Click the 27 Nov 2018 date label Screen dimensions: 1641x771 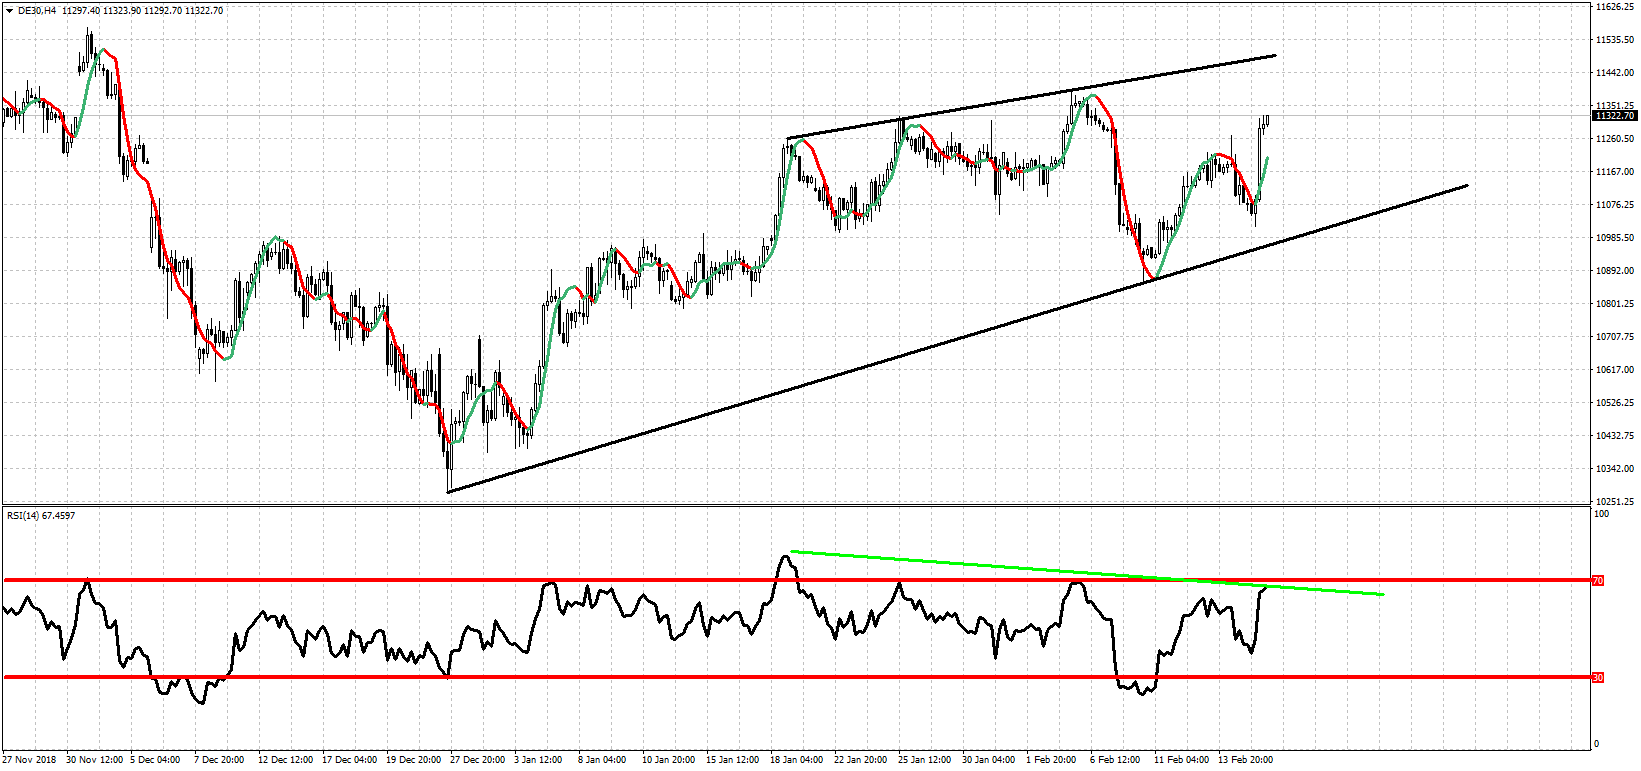click(x=30, y=760)
